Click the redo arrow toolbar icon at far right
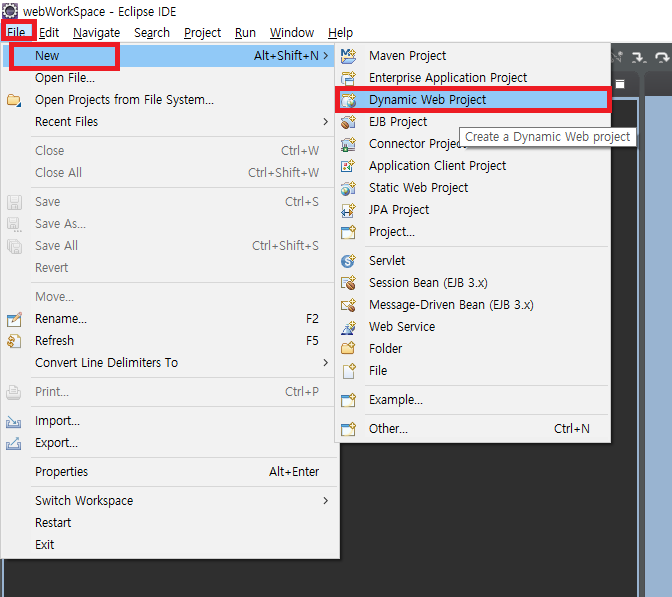672x597 pixels. (x=662, y=57)
